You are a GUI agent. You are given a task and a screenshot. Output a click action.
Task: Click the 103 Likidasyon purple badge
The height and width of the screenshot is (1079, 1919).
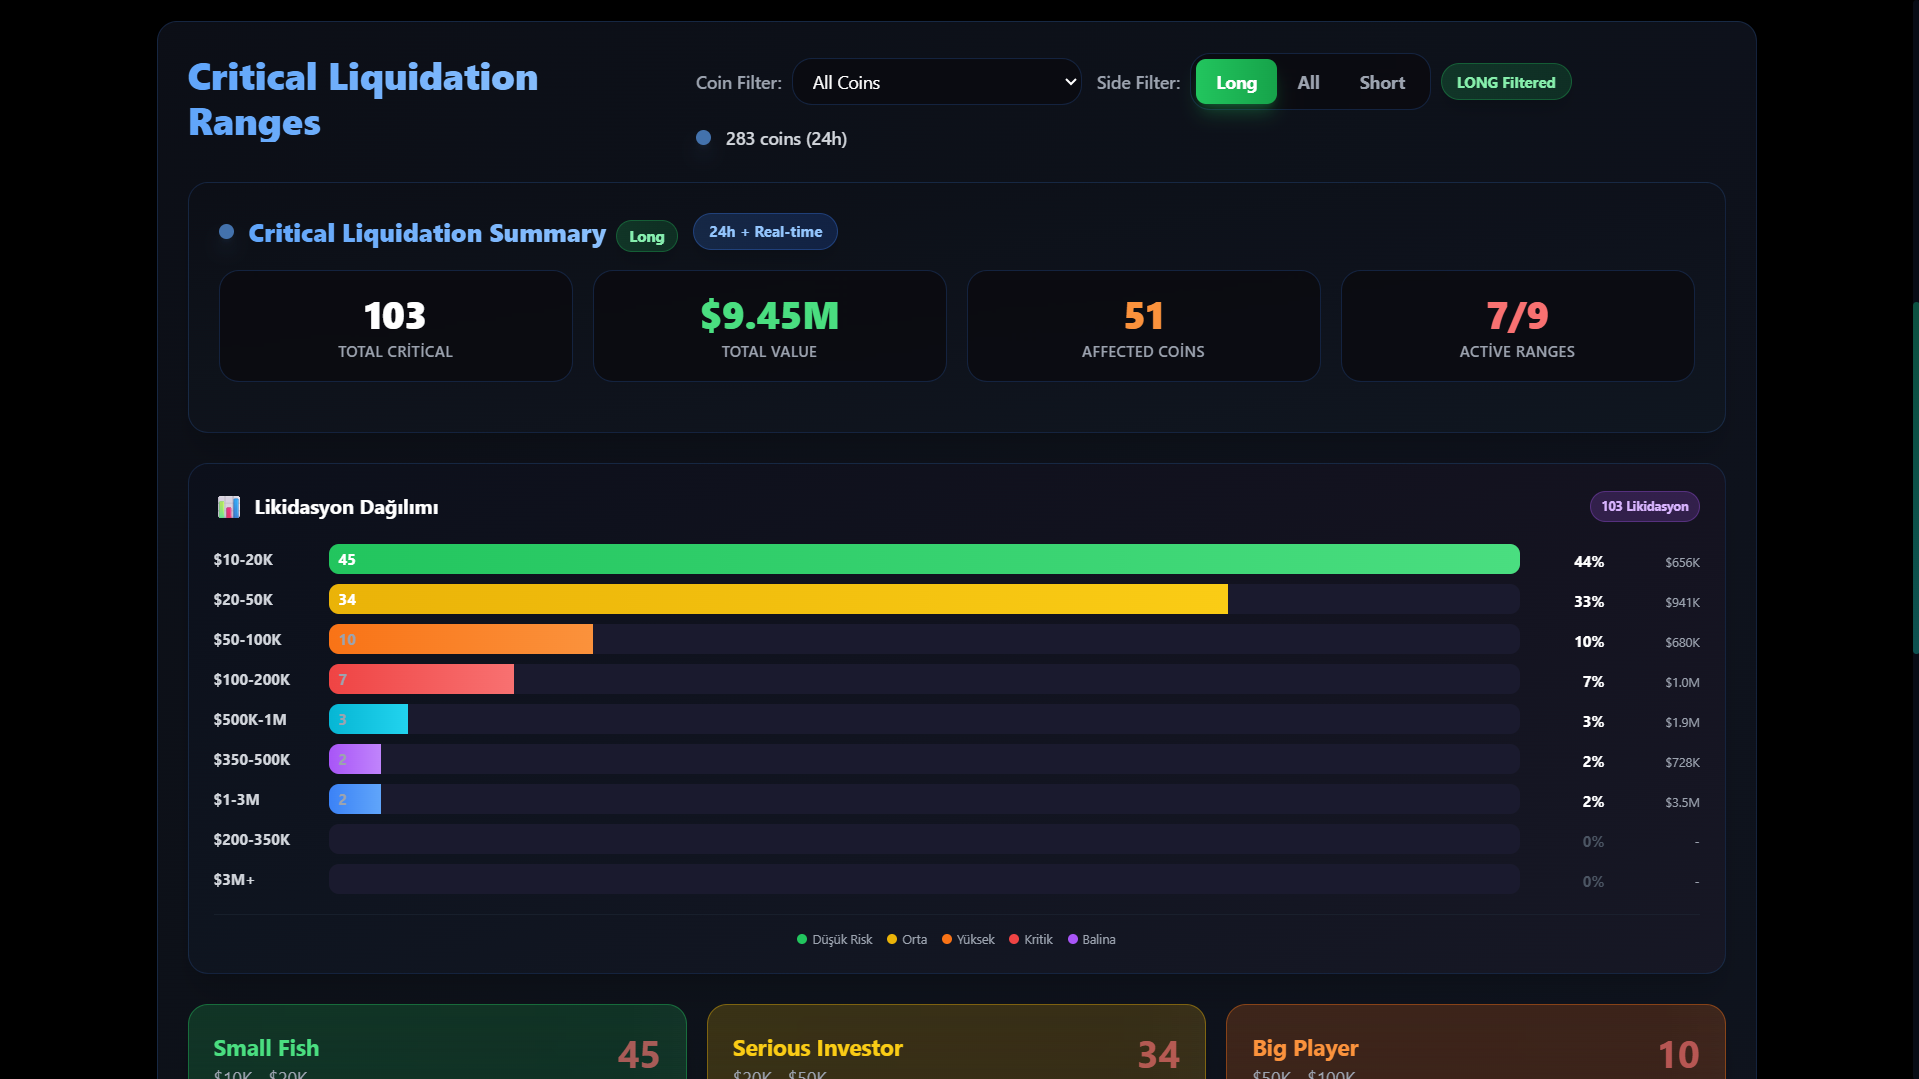pos(1644,506)
